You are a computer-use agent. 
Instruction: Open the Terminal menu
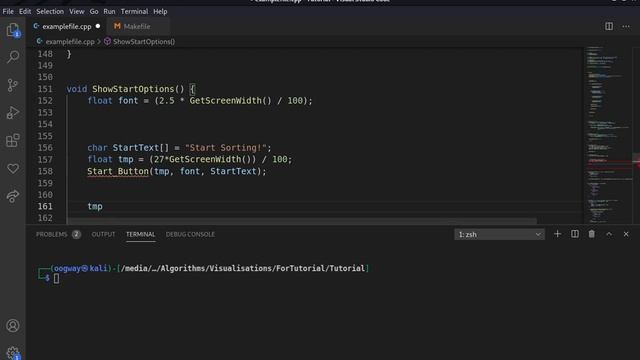134,11
